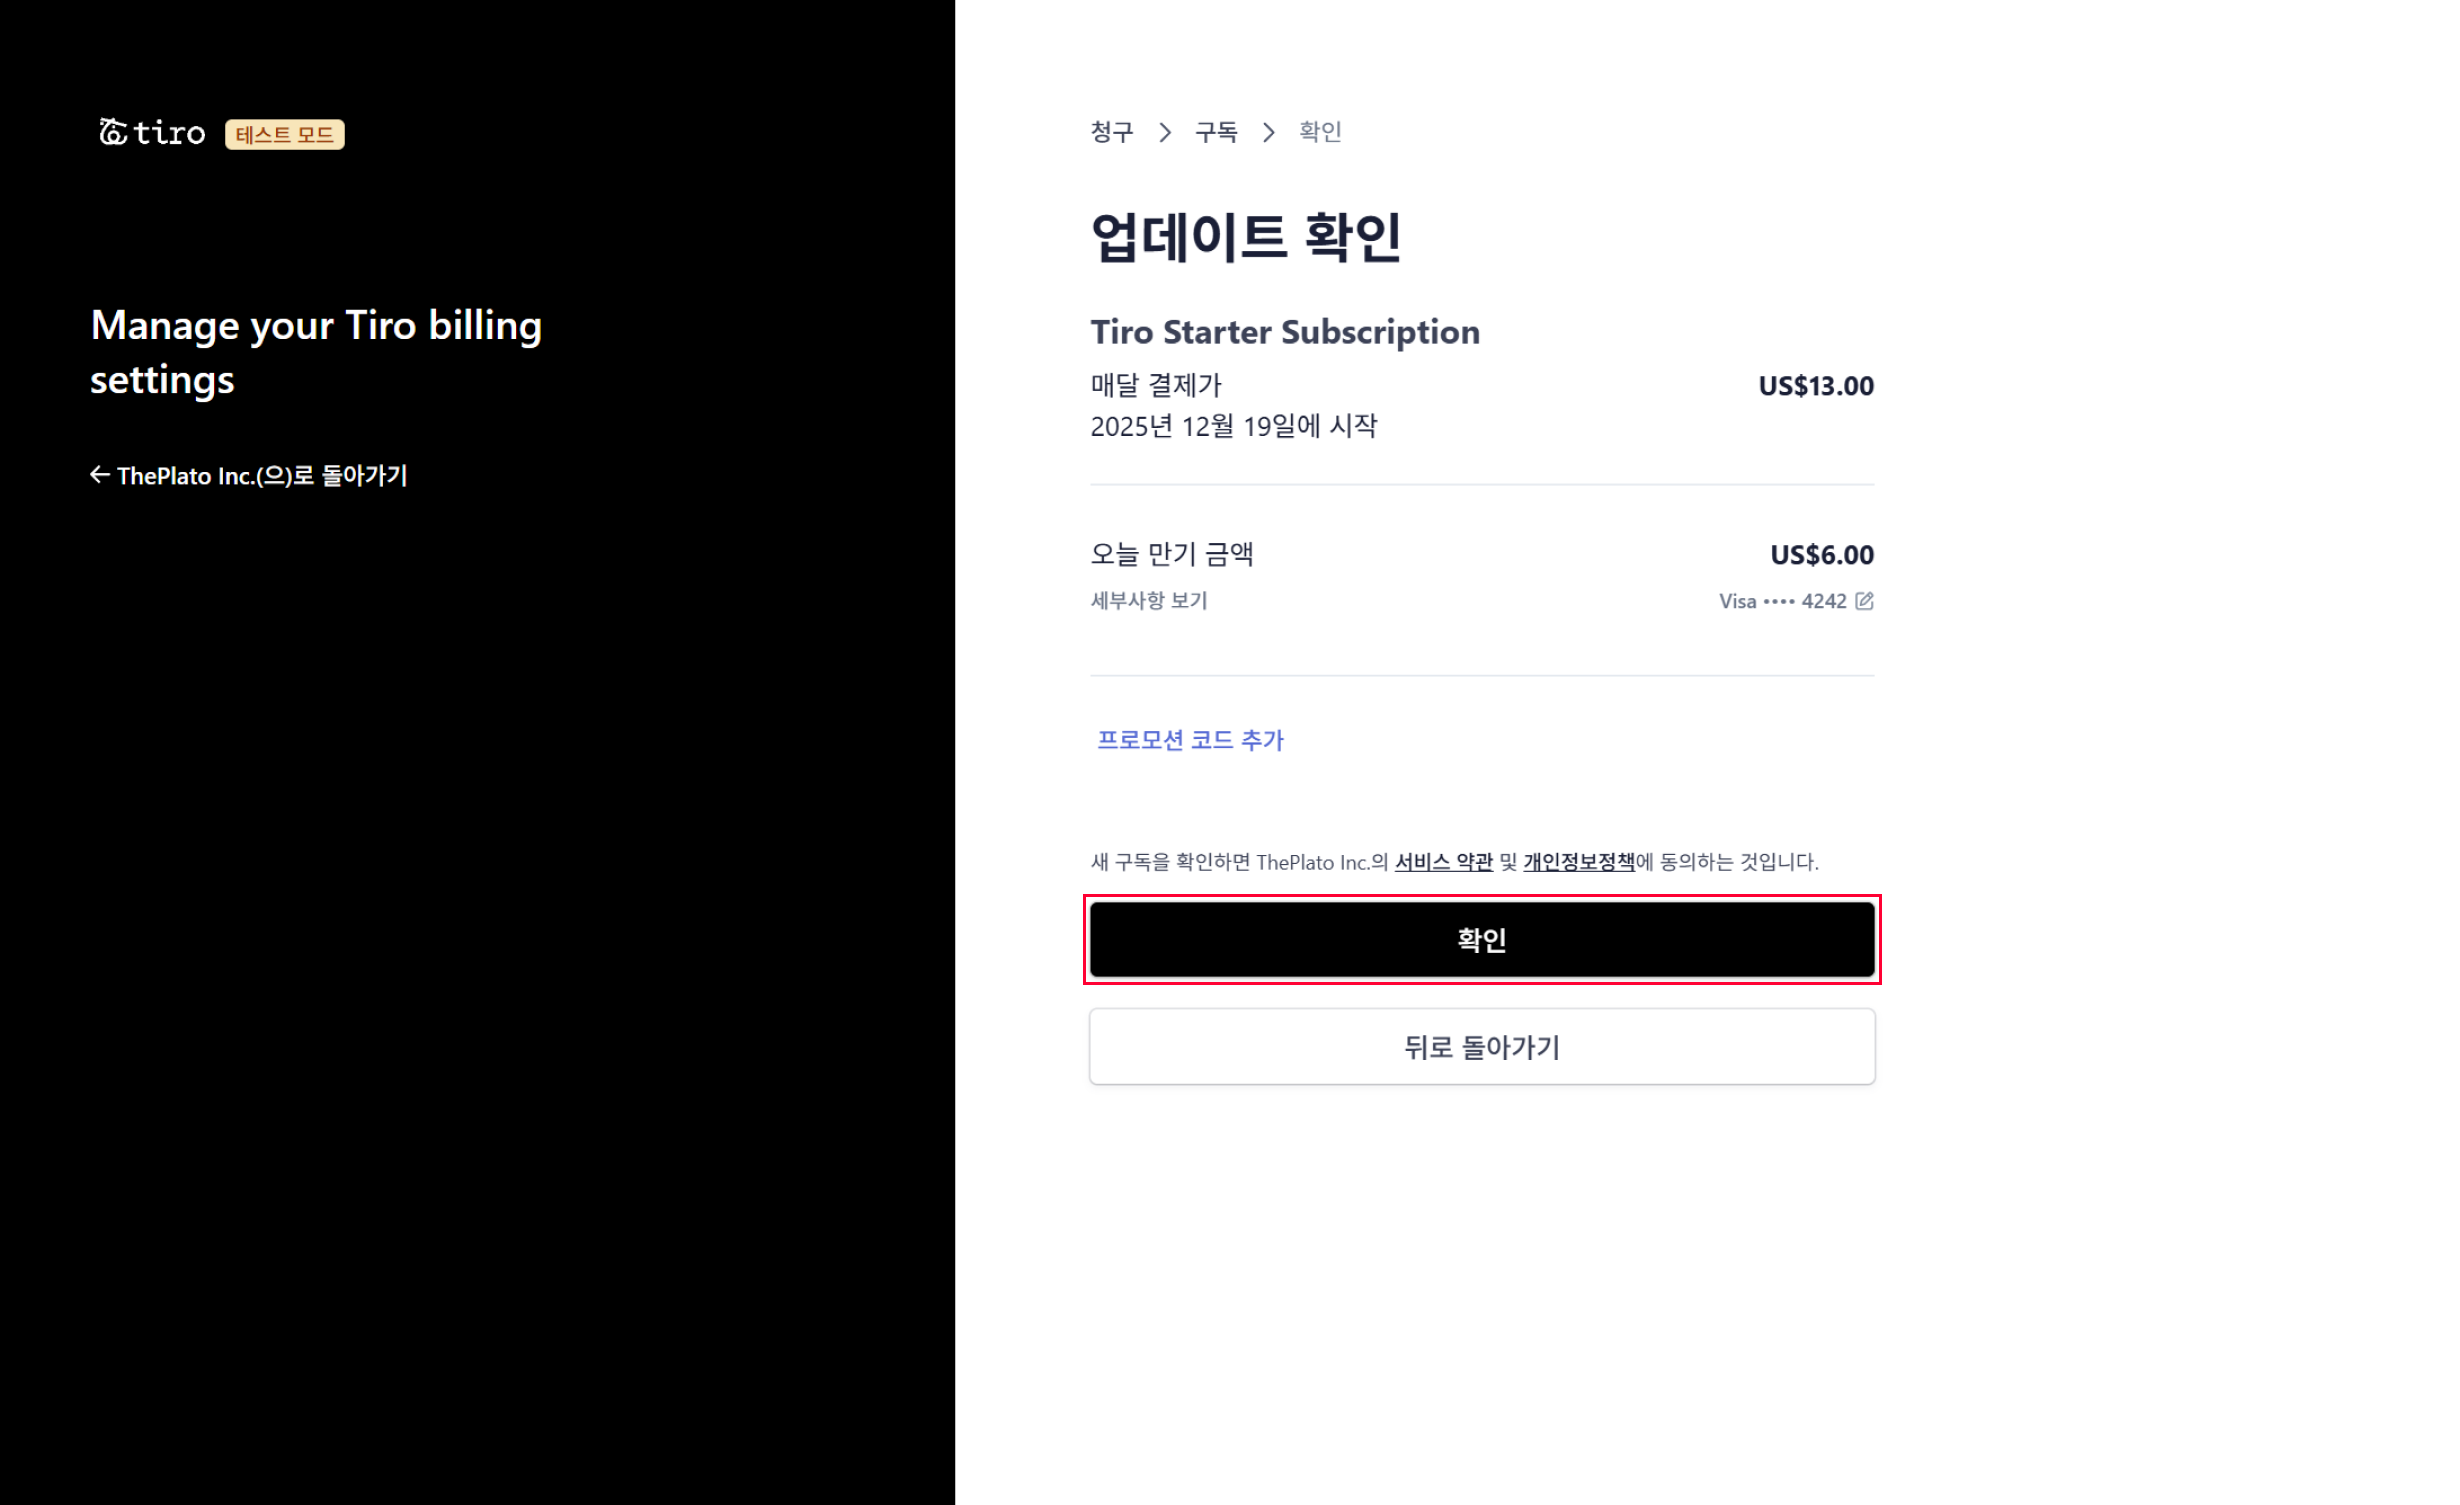
Task: Open the 서비스 약관 link
Action: click(x=1443, y=862)
